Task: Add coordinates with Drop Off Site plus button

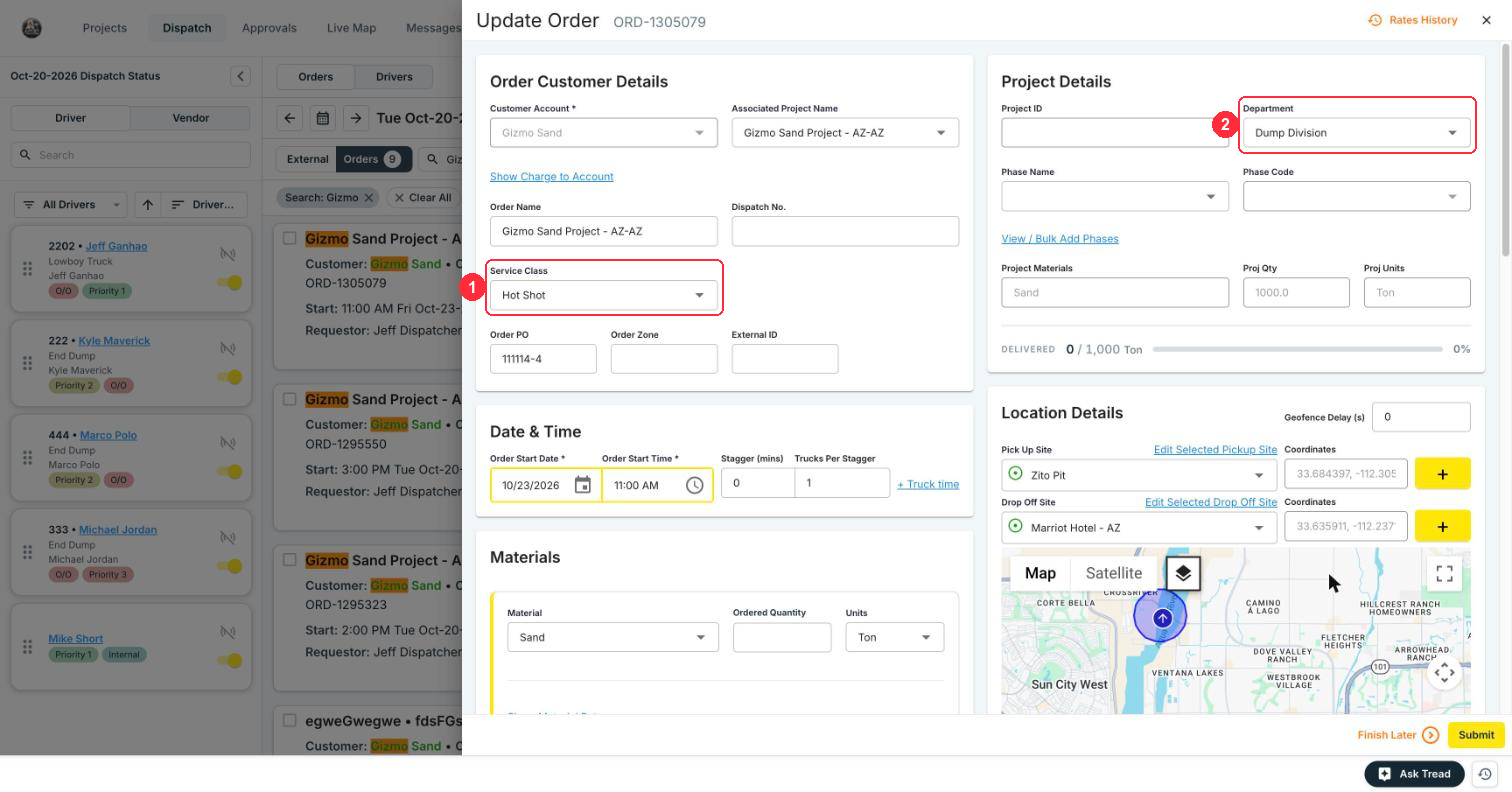Action: pyautogui.click(x=1442, y=526)
